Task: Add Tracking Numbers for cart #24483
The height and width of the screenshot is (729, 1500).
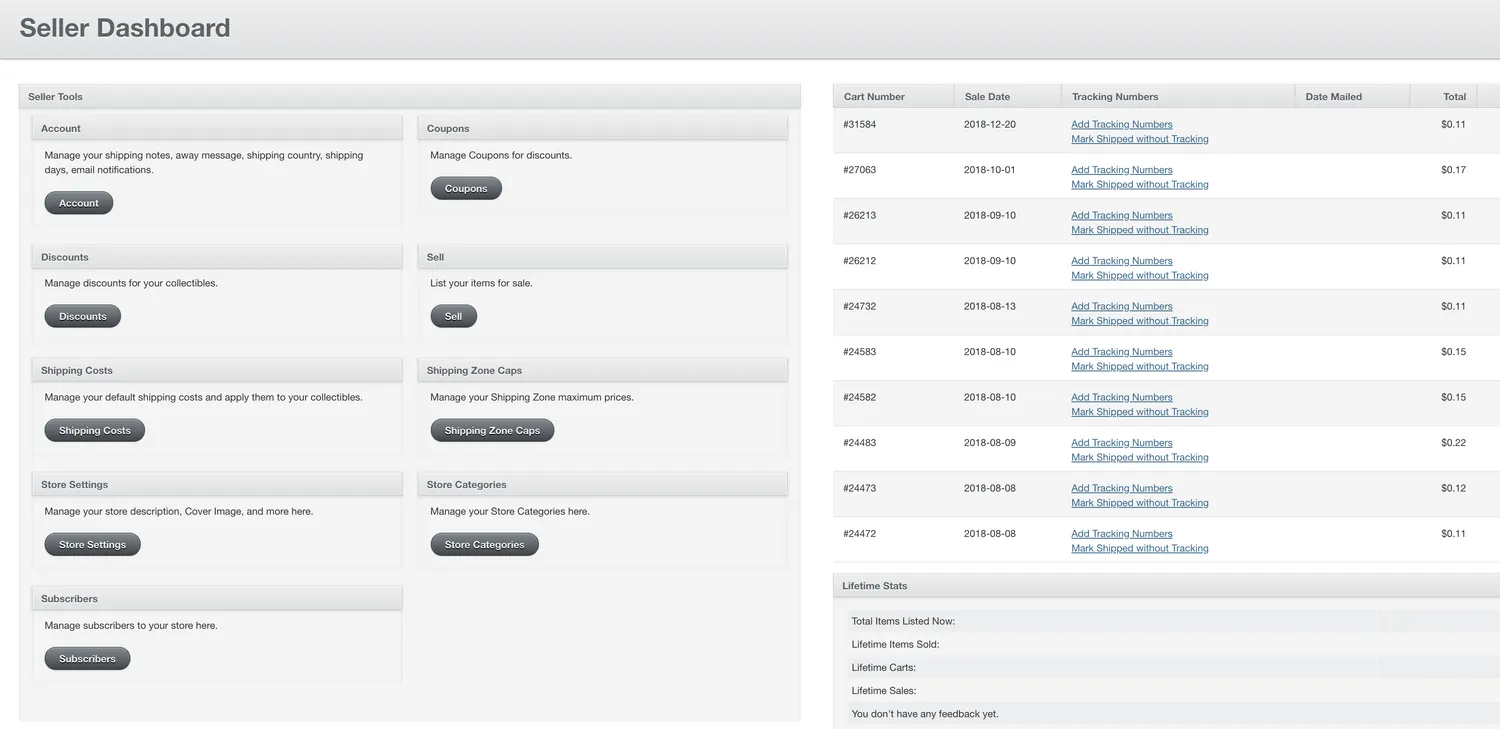Action: pos(1121,443)
